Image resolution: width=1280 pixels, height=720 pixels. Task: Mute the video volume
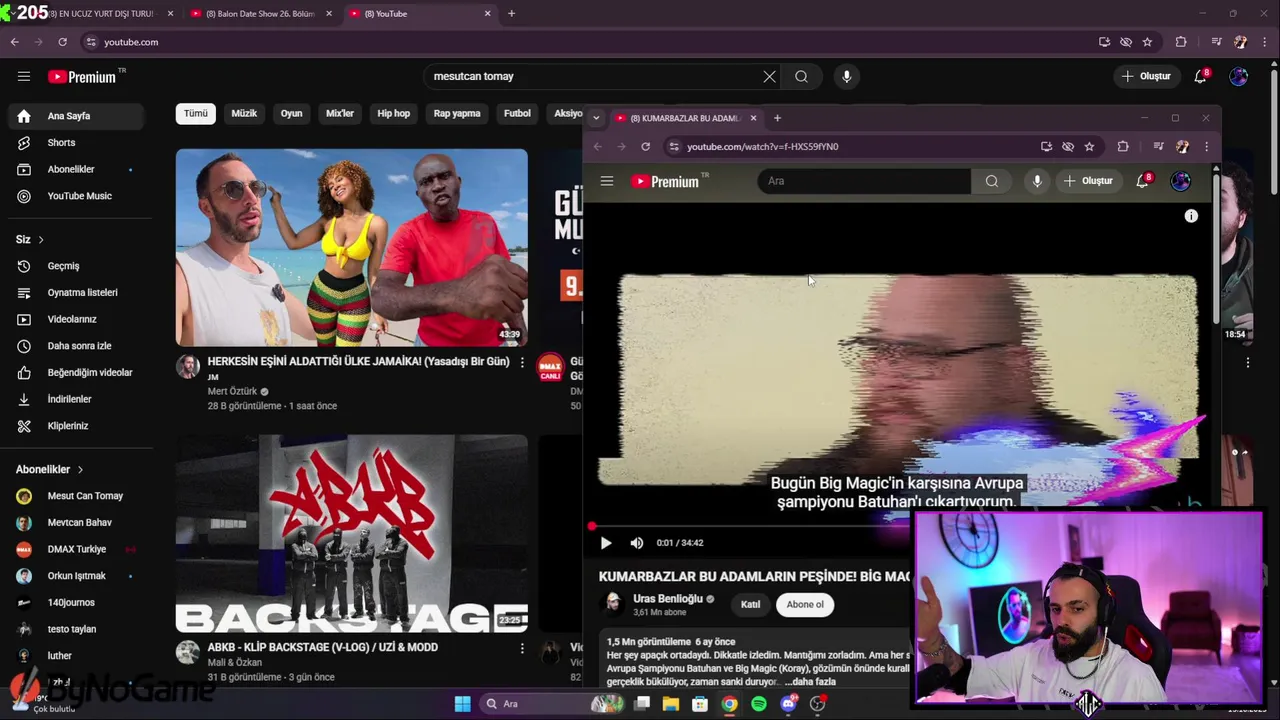637,543
